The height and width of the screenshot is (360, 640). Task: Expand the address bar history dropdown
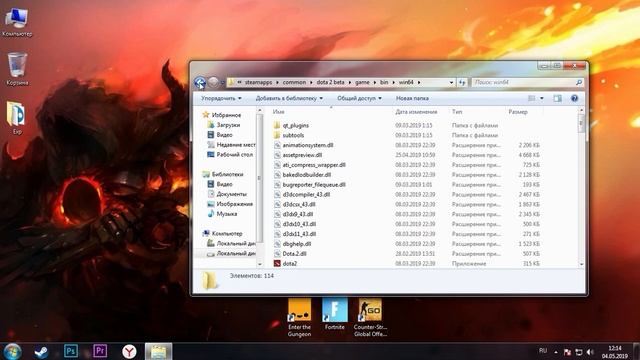(x=451, y=82)
